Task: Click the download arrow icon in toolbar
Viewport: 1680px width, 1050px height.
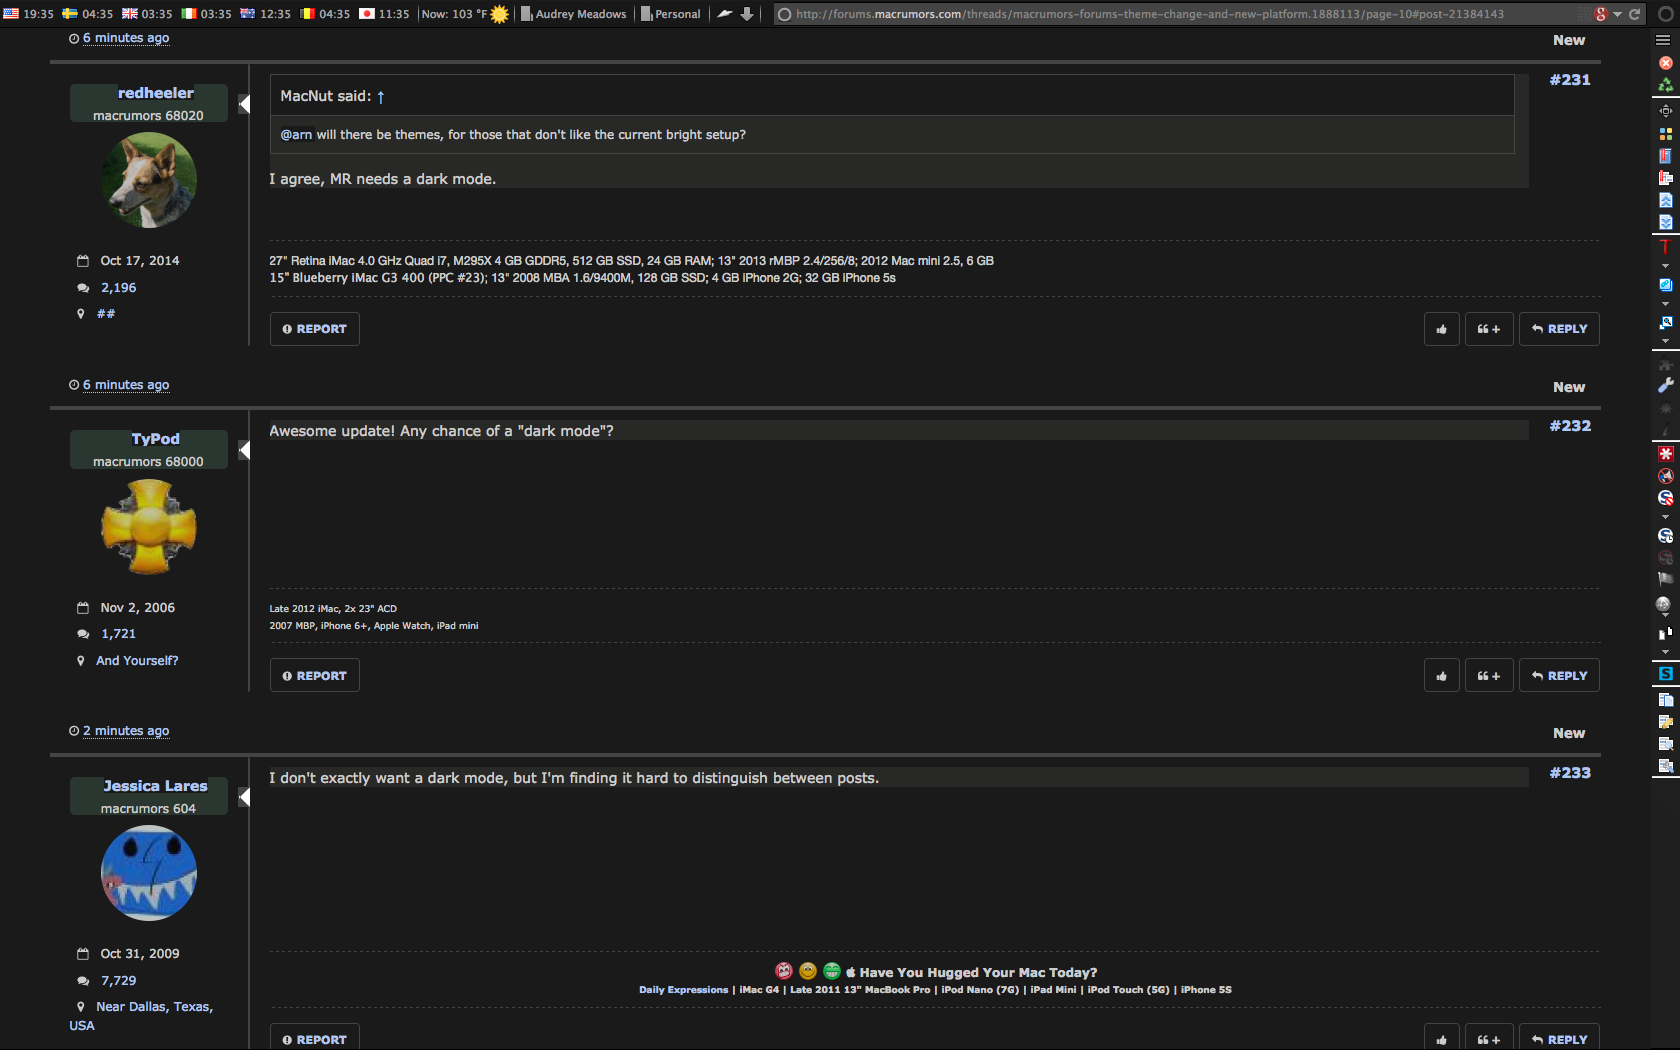Action: (x=746, y=14)
